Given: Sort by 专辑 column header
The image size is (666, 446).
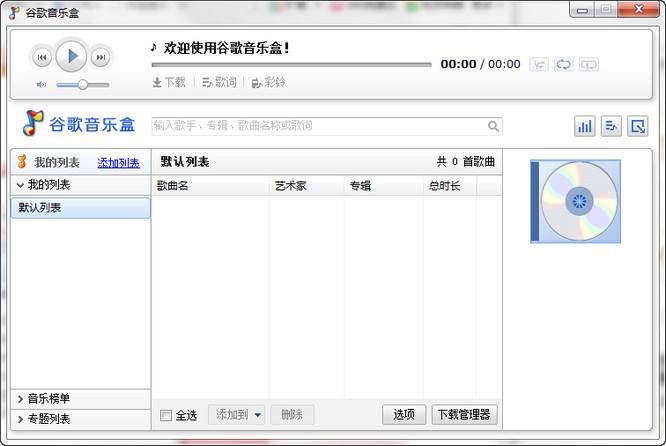Looking at the screenshot, I should point(384,186).
